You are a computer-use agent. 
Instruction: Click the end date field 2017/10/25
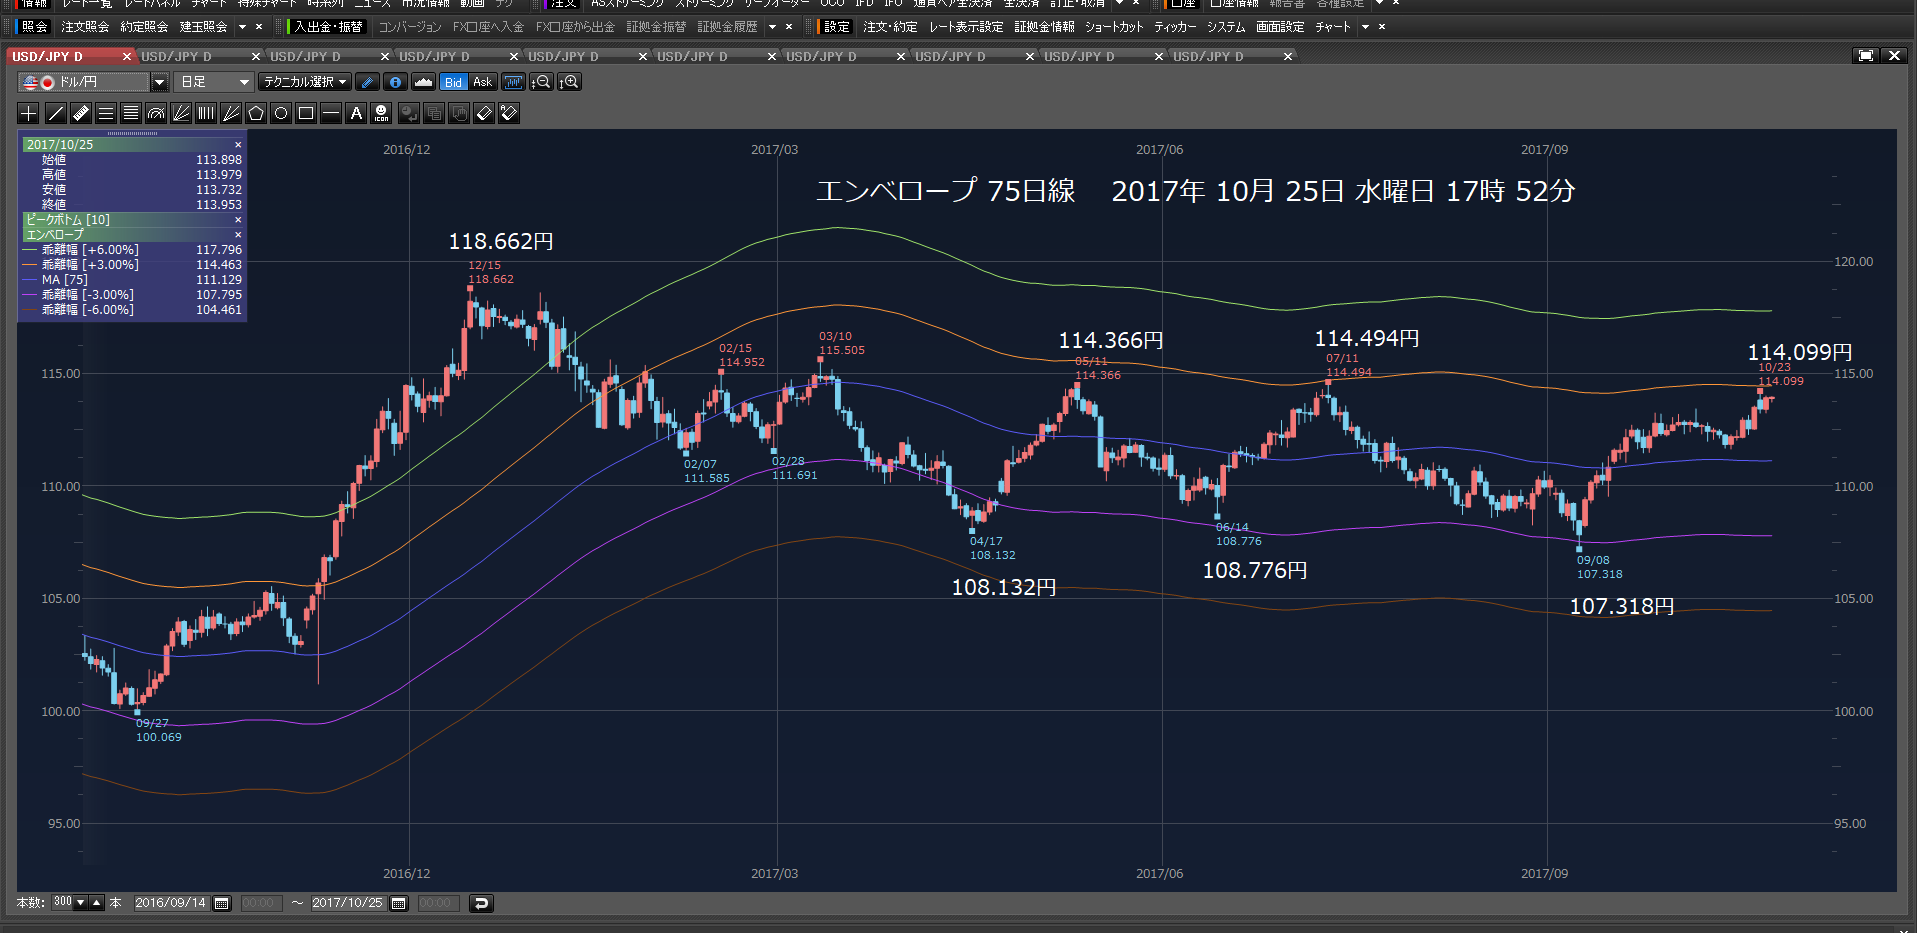pos(348,903)
